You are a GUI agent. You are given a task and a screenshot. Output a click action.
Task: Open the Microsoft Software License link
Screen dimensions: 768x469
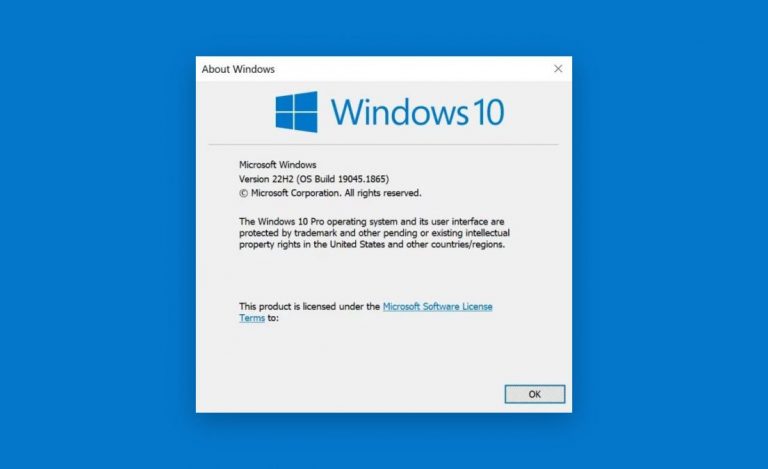pos(437,306)
